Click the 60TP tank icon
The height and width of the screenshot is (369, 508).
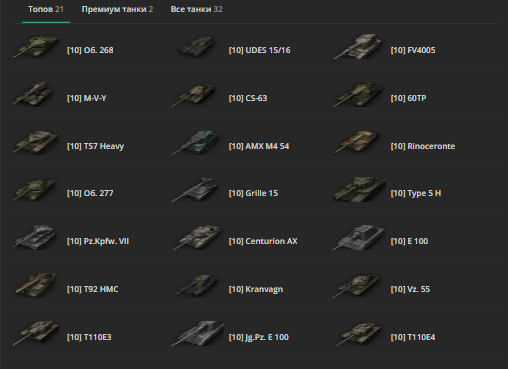pos(358,94)
